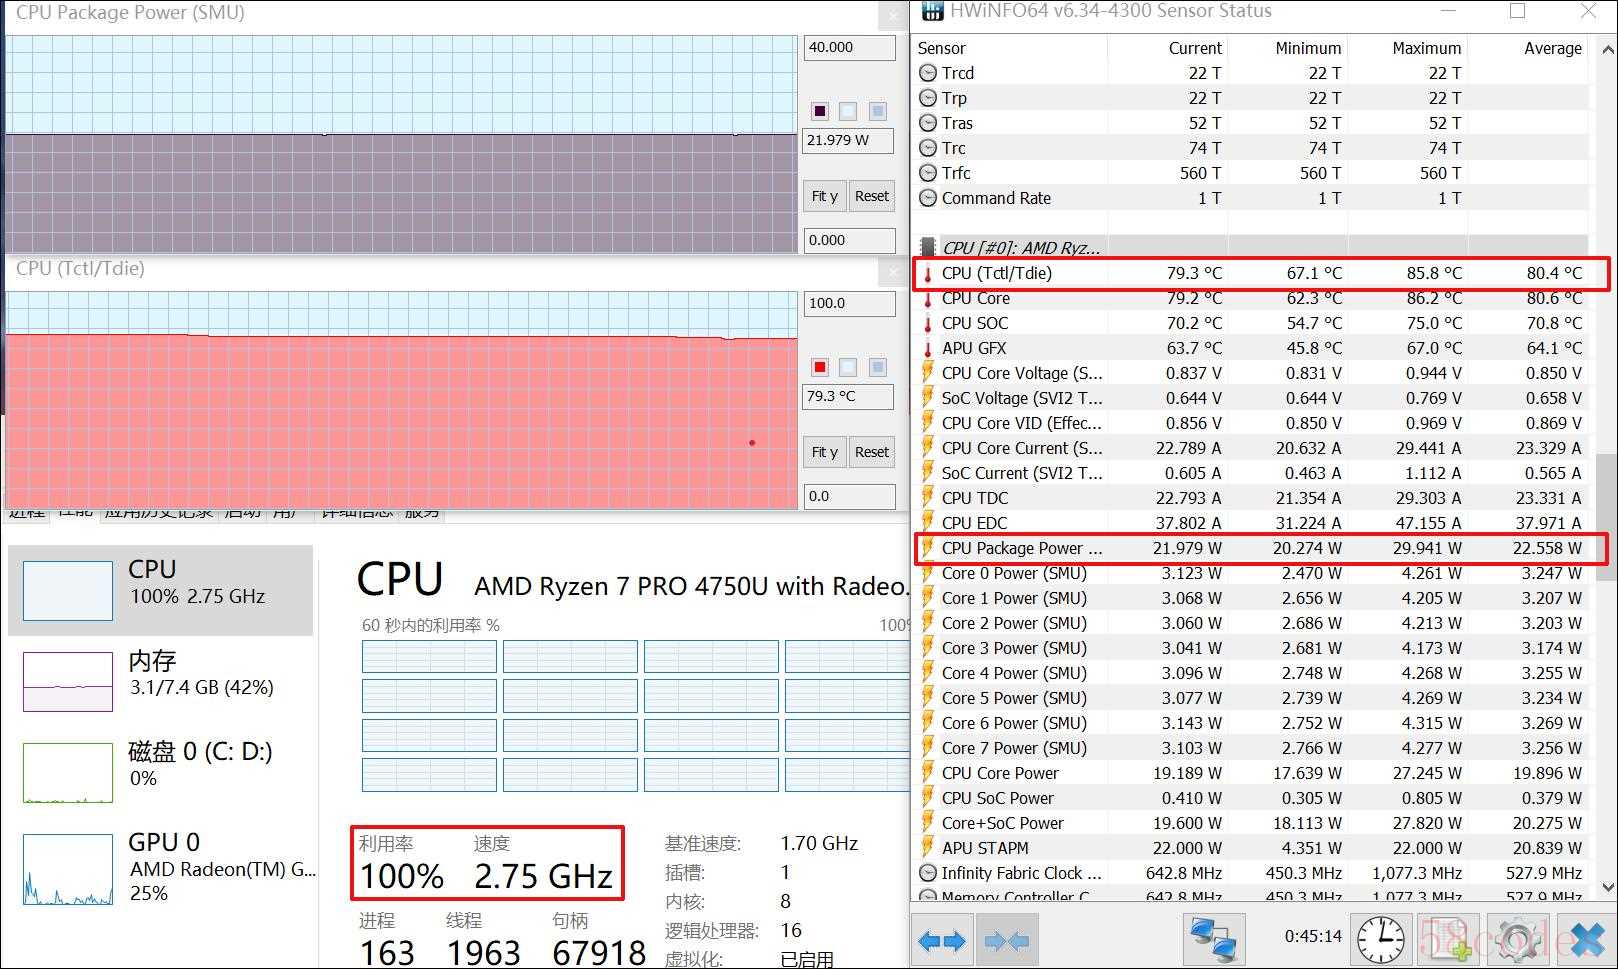Screen dimensions: 1618x969
Task: Click the clock icon beside Infinity Fabric Clock
Action: (928, 873)
